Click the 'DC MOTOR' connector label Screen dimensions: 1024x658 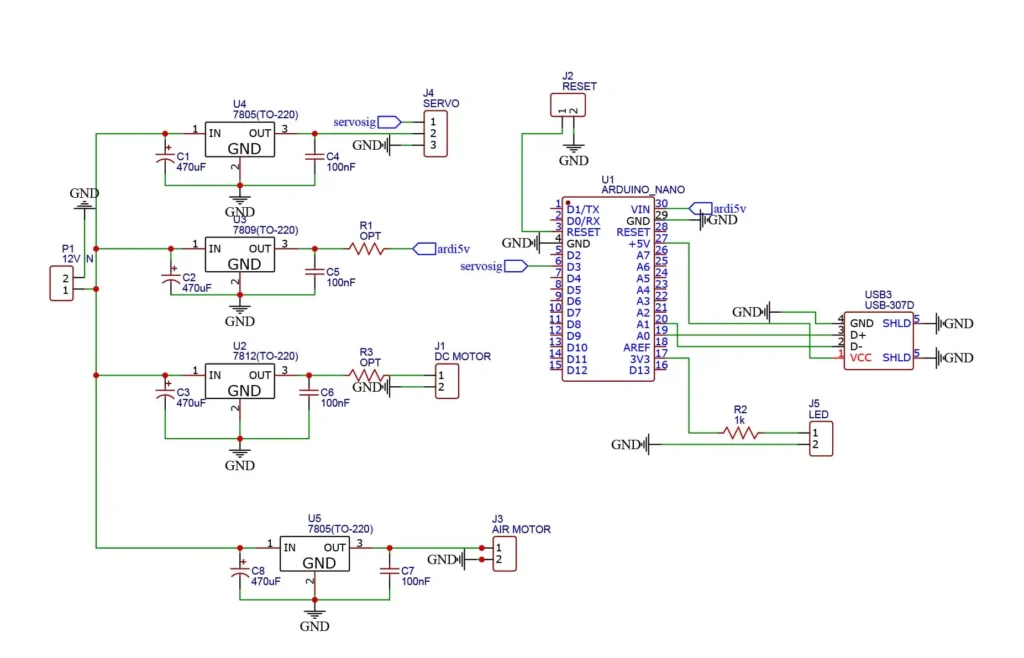462,356
